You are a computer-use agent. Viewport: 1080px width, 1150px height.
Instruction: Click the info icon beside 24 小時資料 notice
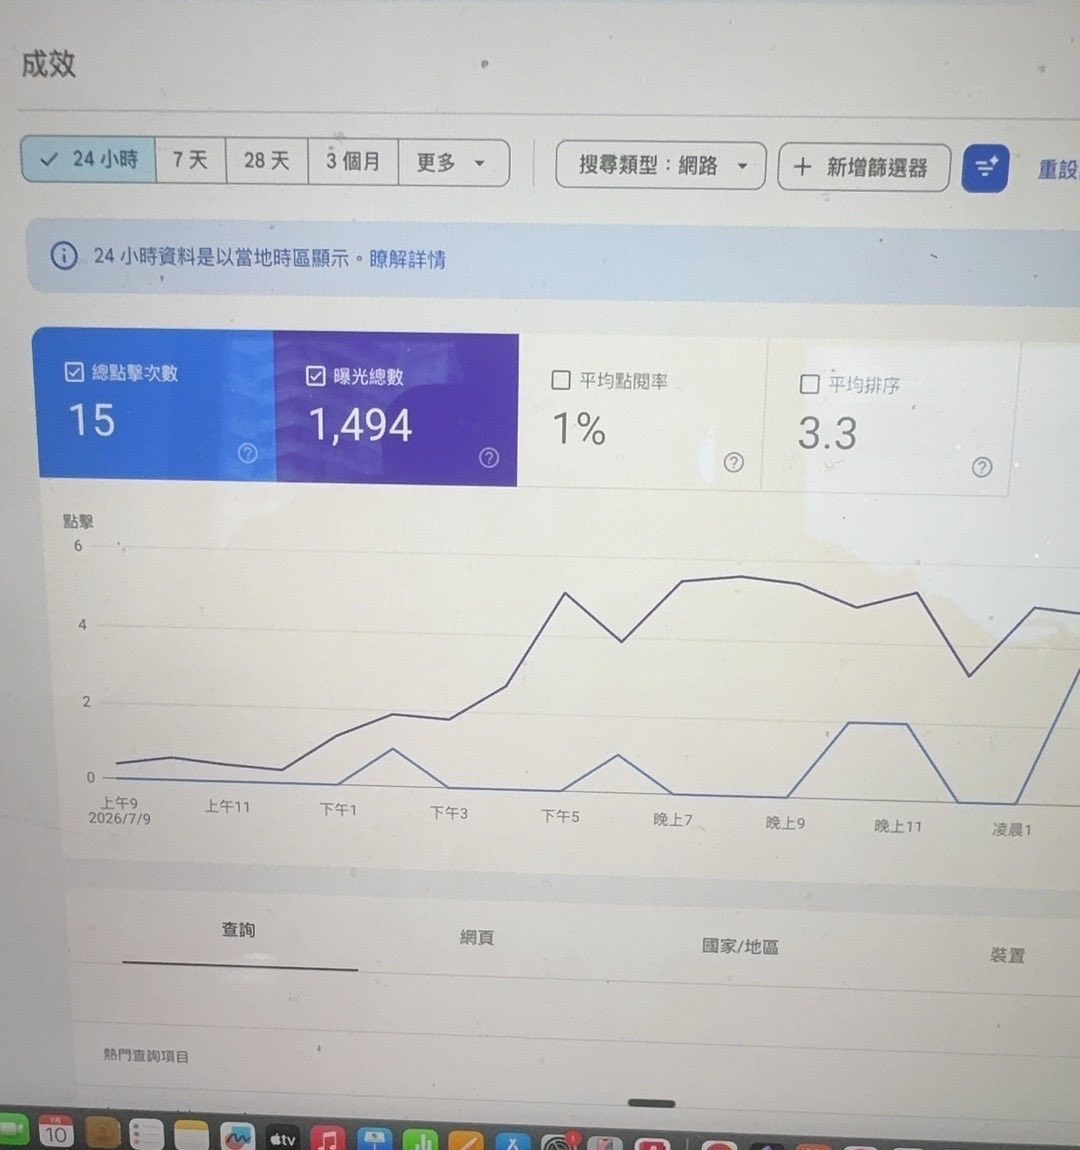(x=65, y=255)
